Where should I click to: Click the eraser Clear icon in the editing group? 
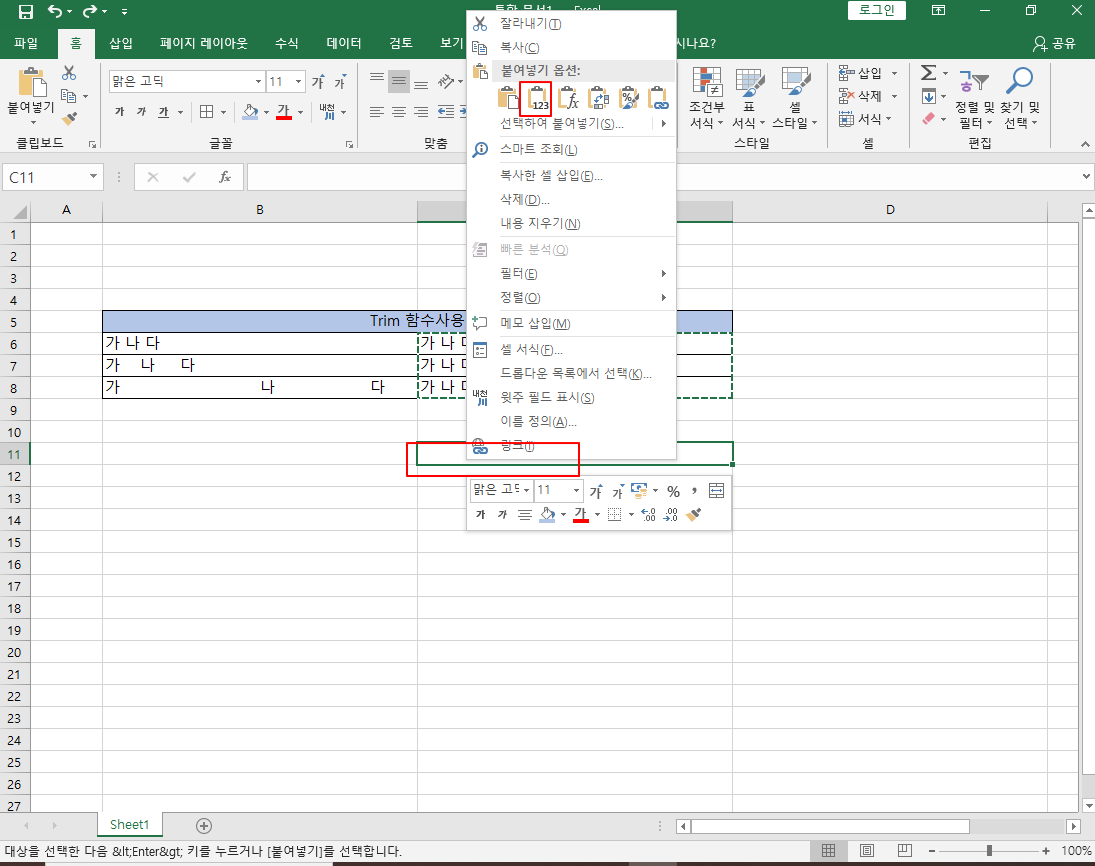928,119
